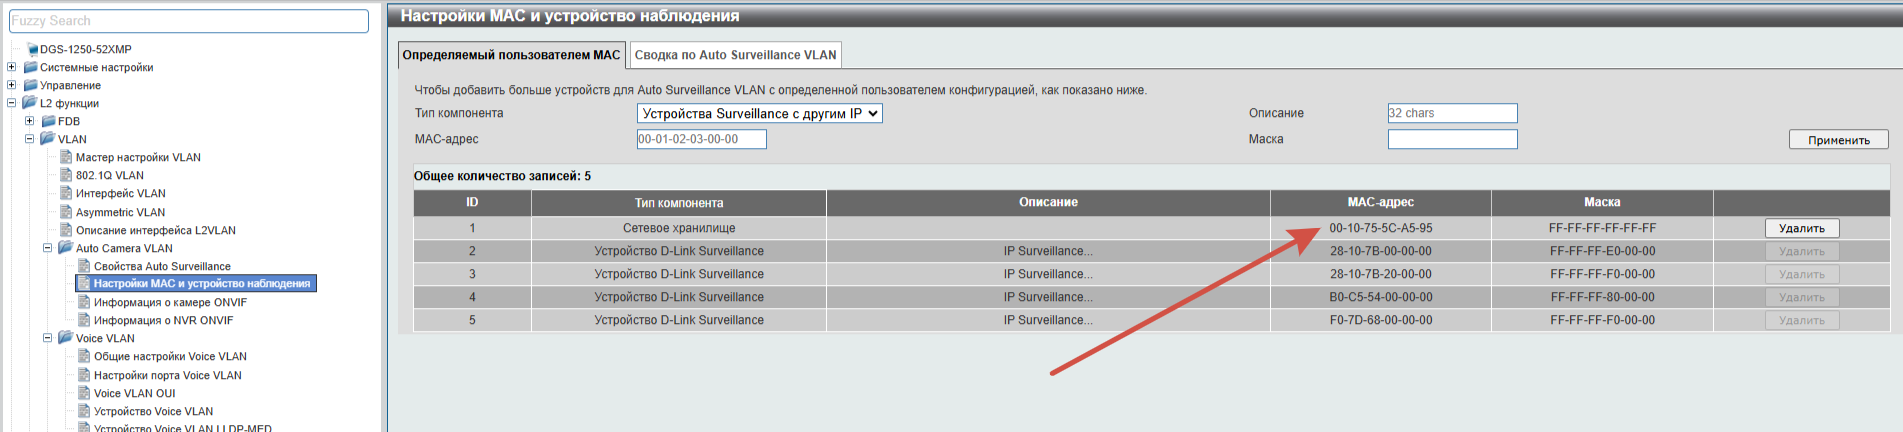Click the 802.1Q VLAN page icon

point(66,175)
